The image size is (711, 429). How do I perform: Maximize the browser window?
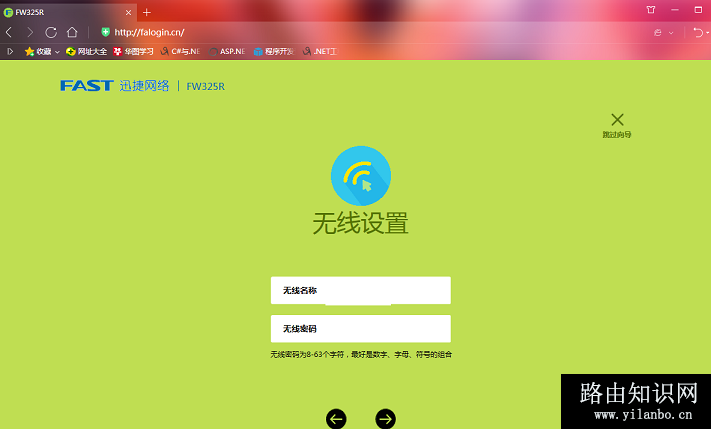pos(698,10)
